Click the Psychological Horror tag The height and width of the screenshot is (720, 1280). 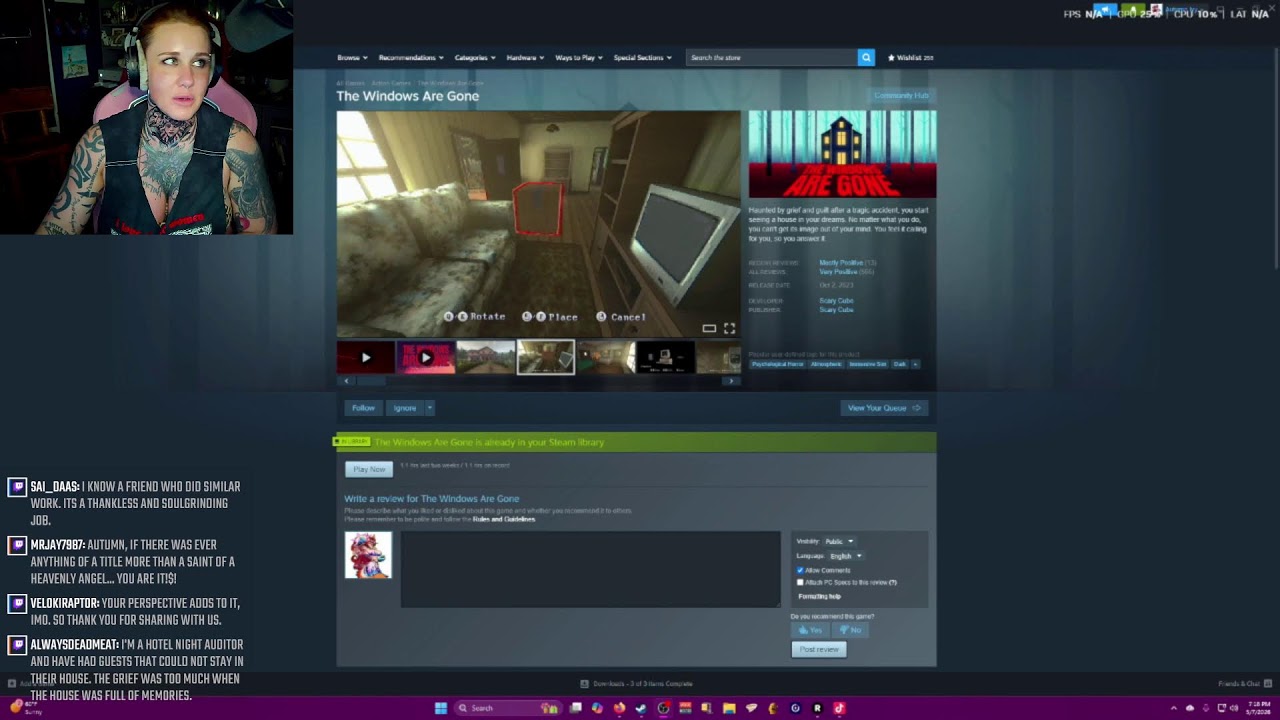tap(777, 364)
